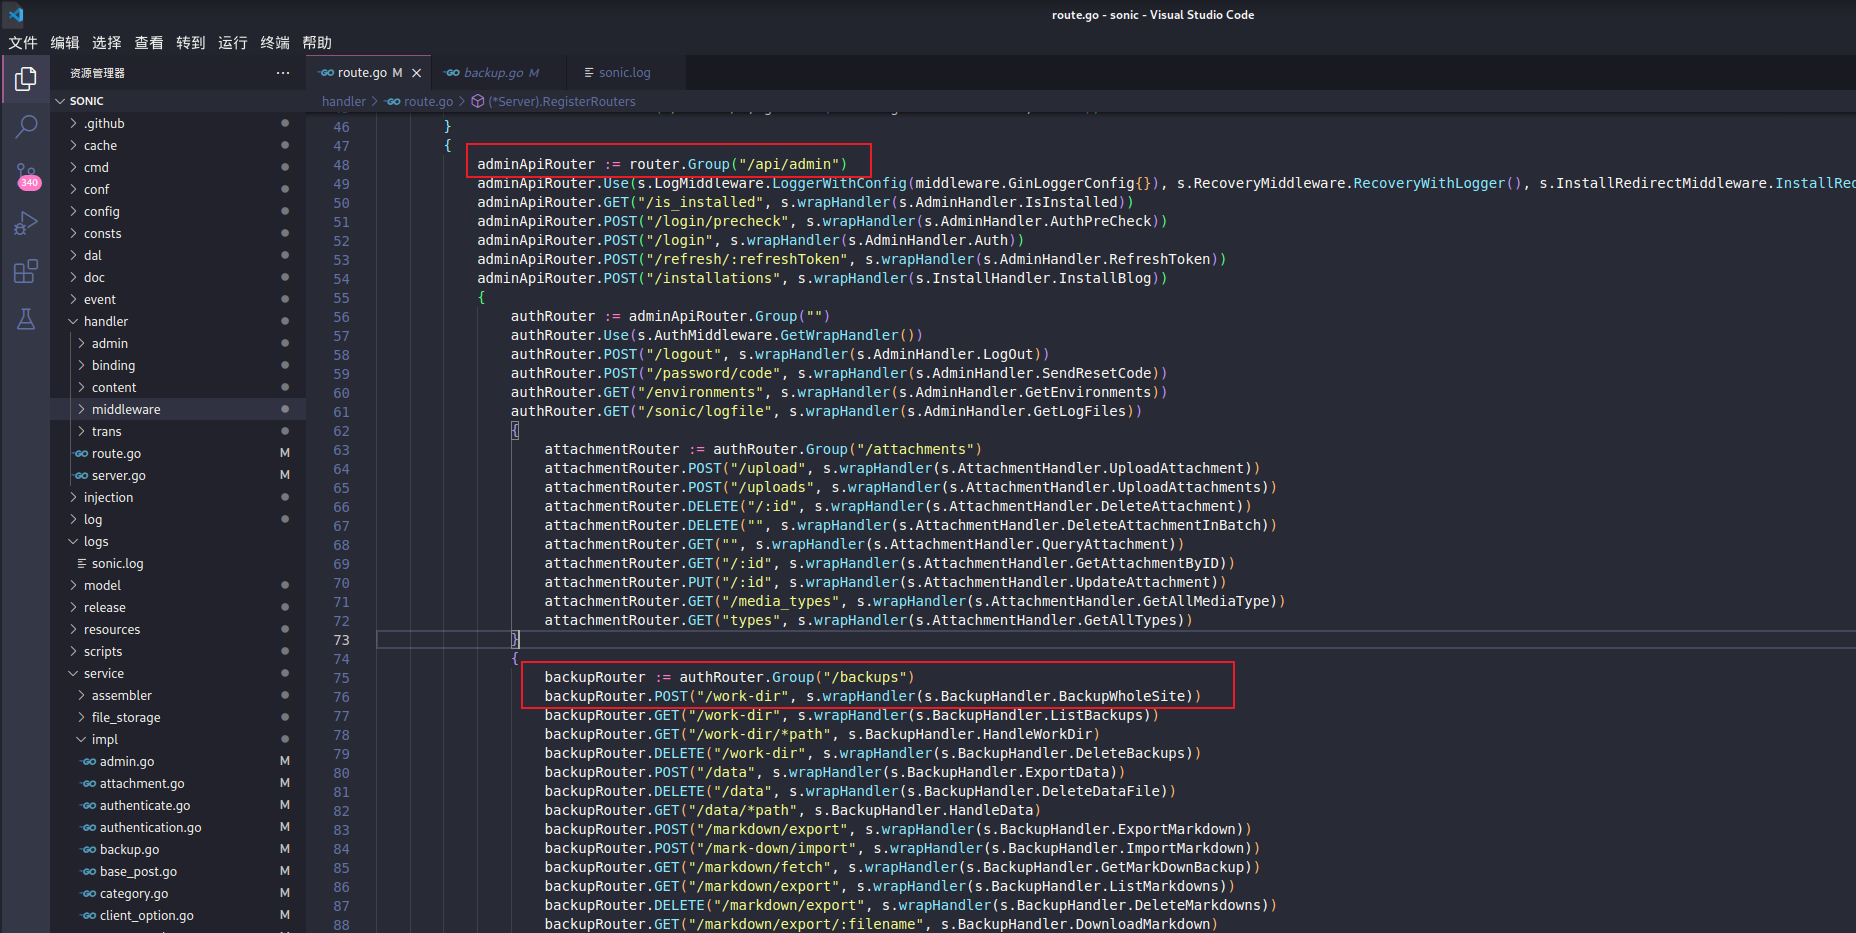Open the 文件 menu
This screenshot has width=1856, height=933.
pyautogui.click(x=23, y=43)
